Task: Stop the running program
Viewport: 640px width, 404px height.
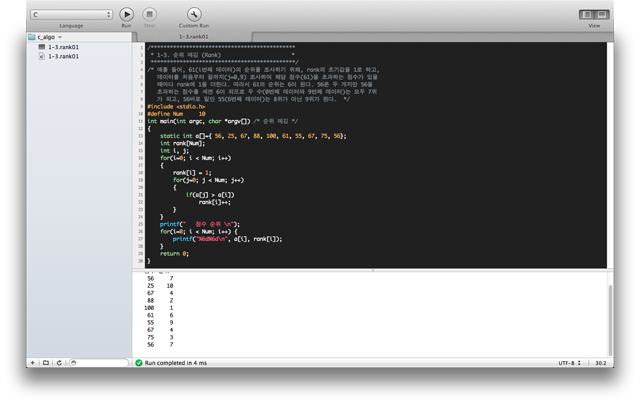Action: point(149,15)
